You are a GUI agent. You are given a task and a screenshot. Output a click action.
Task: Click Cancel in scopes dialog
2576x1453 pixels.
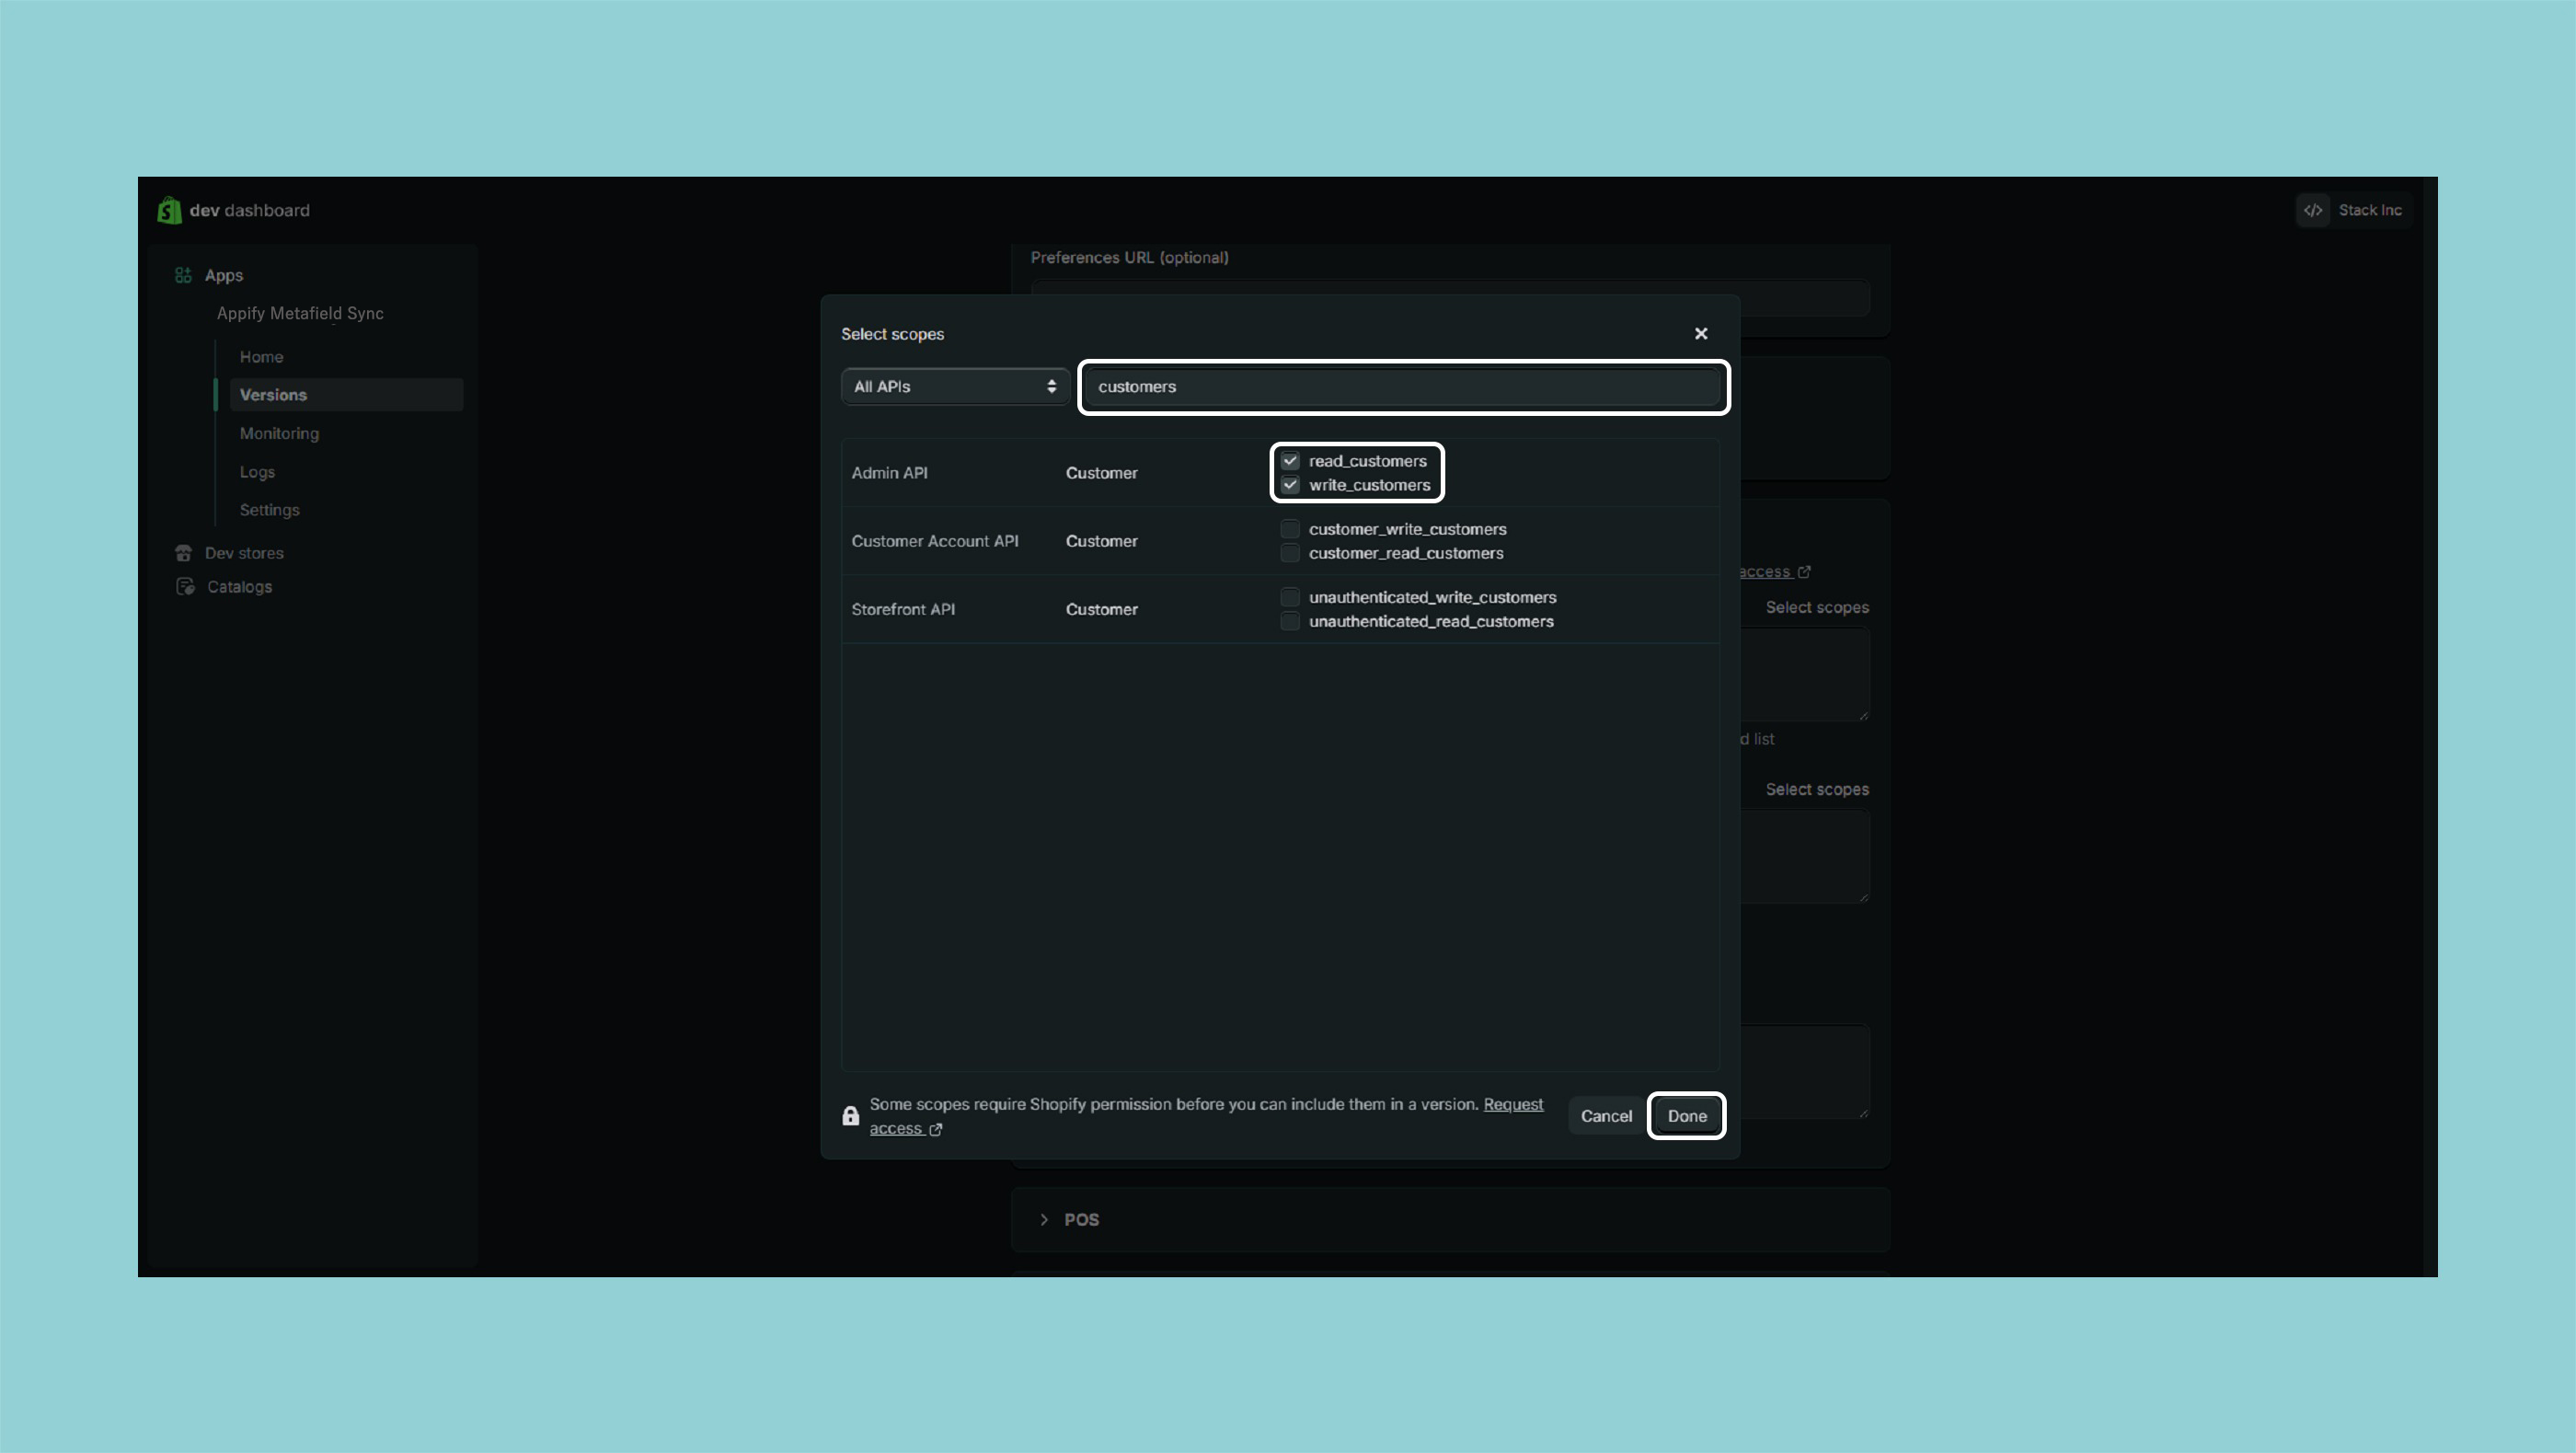tap(1606, 1116)
